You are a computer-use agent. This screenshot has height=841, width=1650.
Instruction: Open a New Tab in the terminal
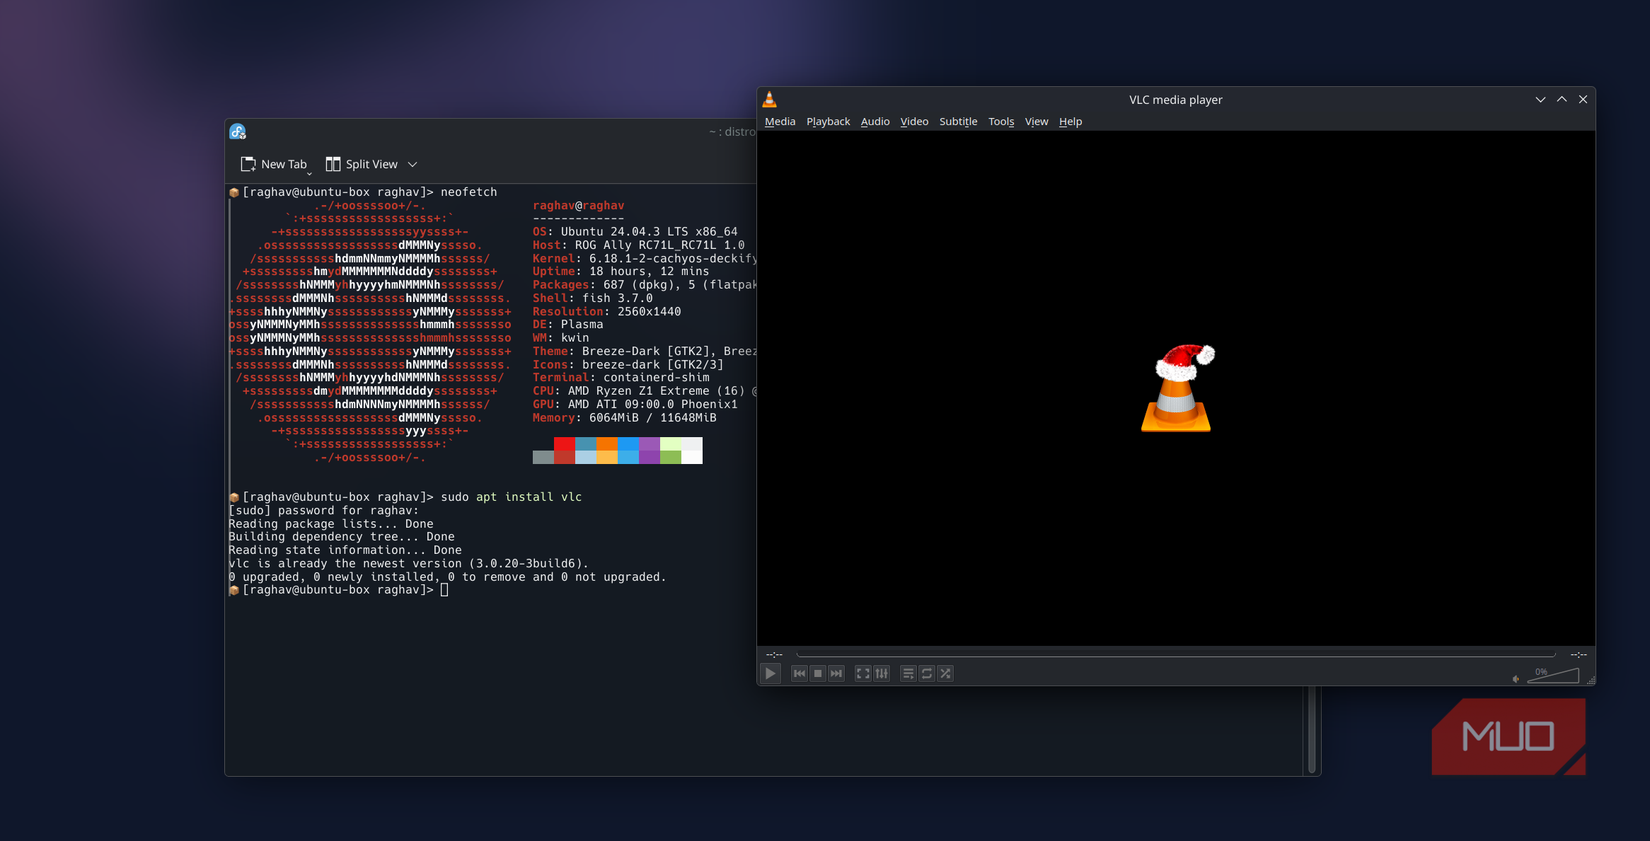(x=274, y=164)
